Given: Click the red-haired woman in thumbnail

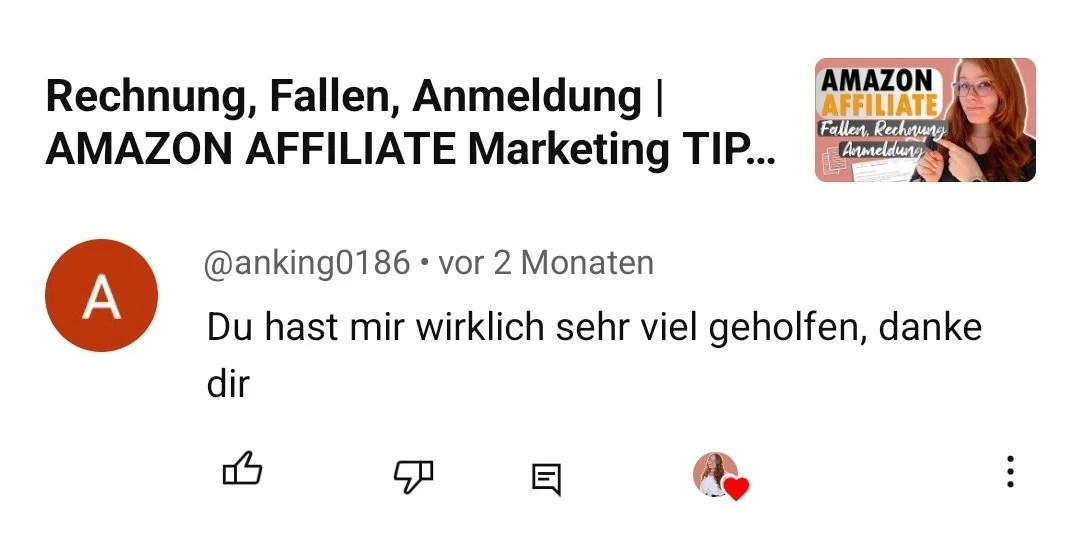Looking at the screenshot, I should pyautogui.click(x=988, y=121).
